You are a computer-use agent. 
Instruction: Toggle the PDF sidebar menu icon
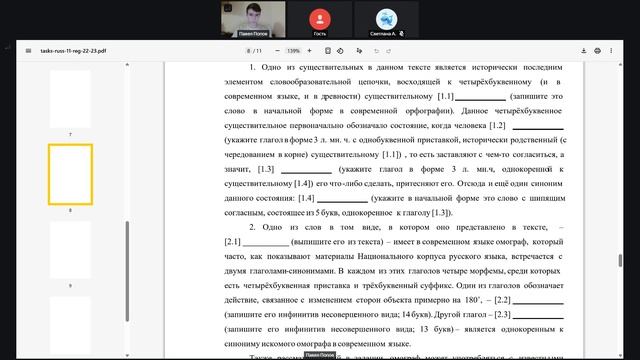point(28,51)
